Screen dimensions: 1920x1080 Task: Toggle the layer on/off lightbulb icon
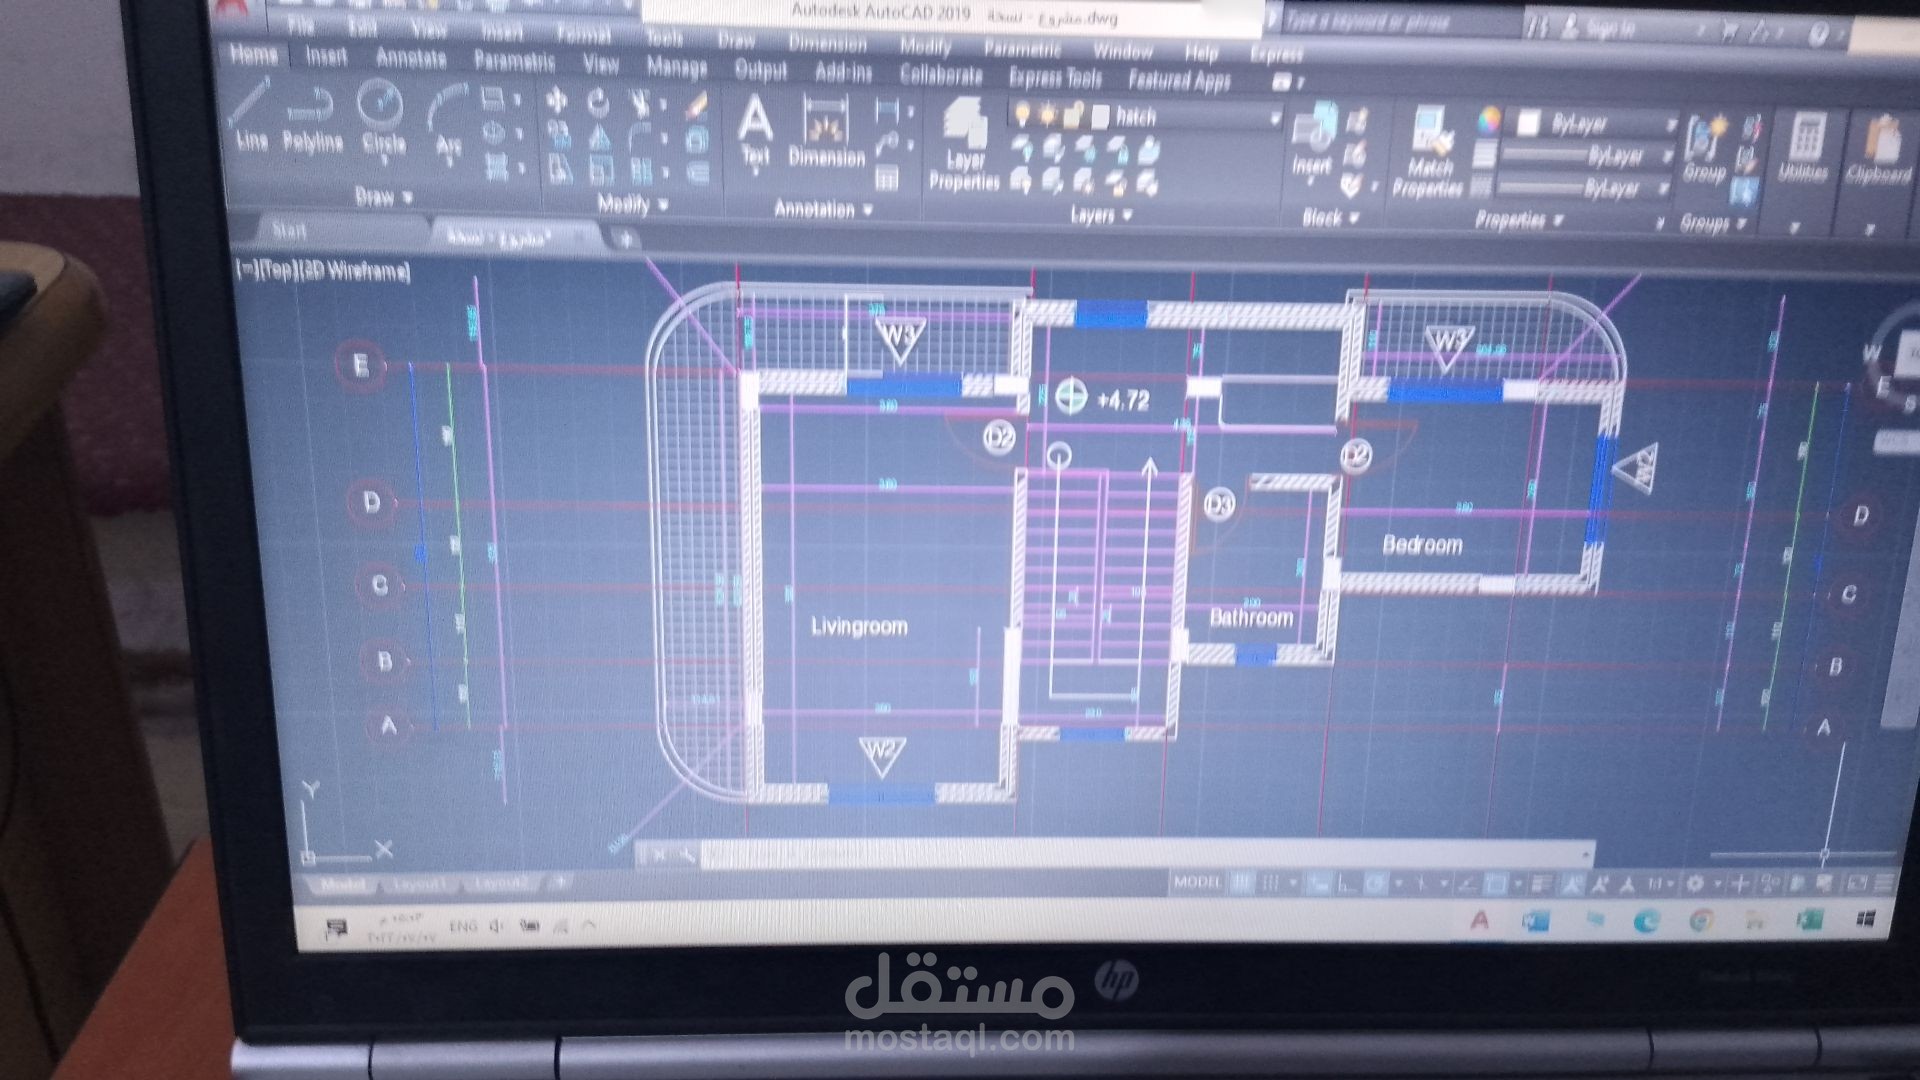[1021, 114]
